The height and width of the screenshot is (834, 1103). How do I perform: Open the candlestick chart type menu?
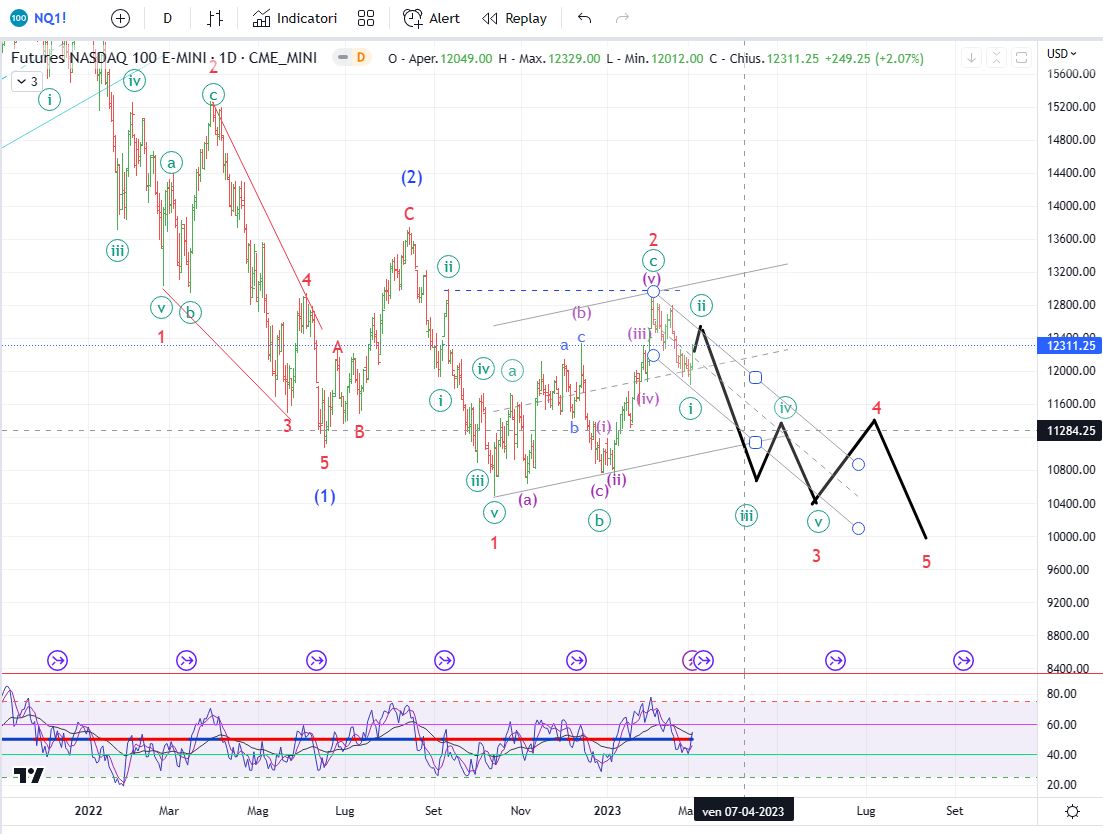[215, 18]
